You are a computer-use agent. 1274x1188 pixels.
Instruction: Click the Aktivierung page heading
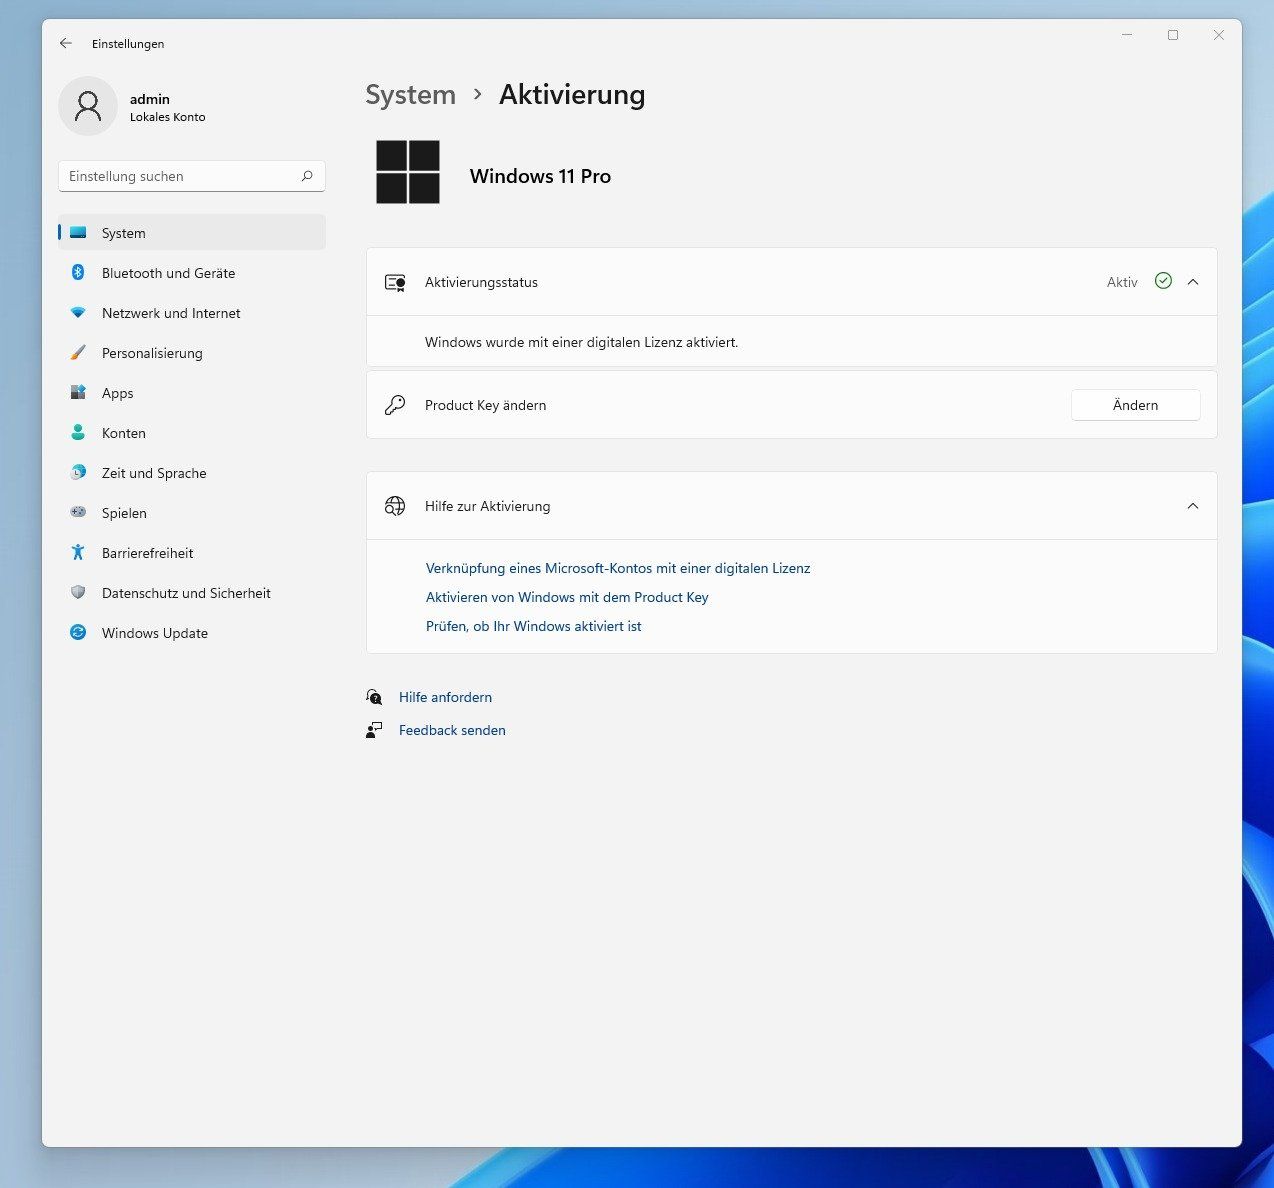point(572,94)
